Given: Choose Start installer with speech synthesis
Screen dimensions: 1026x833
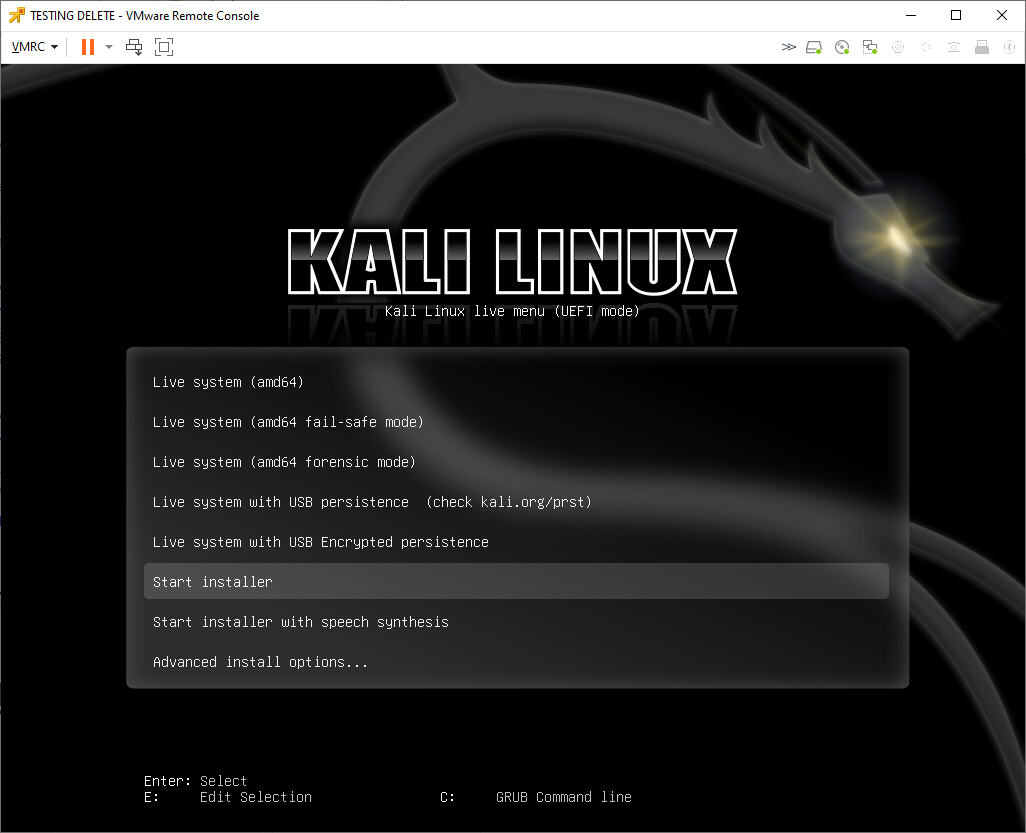Looking at the screenshot, I should coord(300,622).
